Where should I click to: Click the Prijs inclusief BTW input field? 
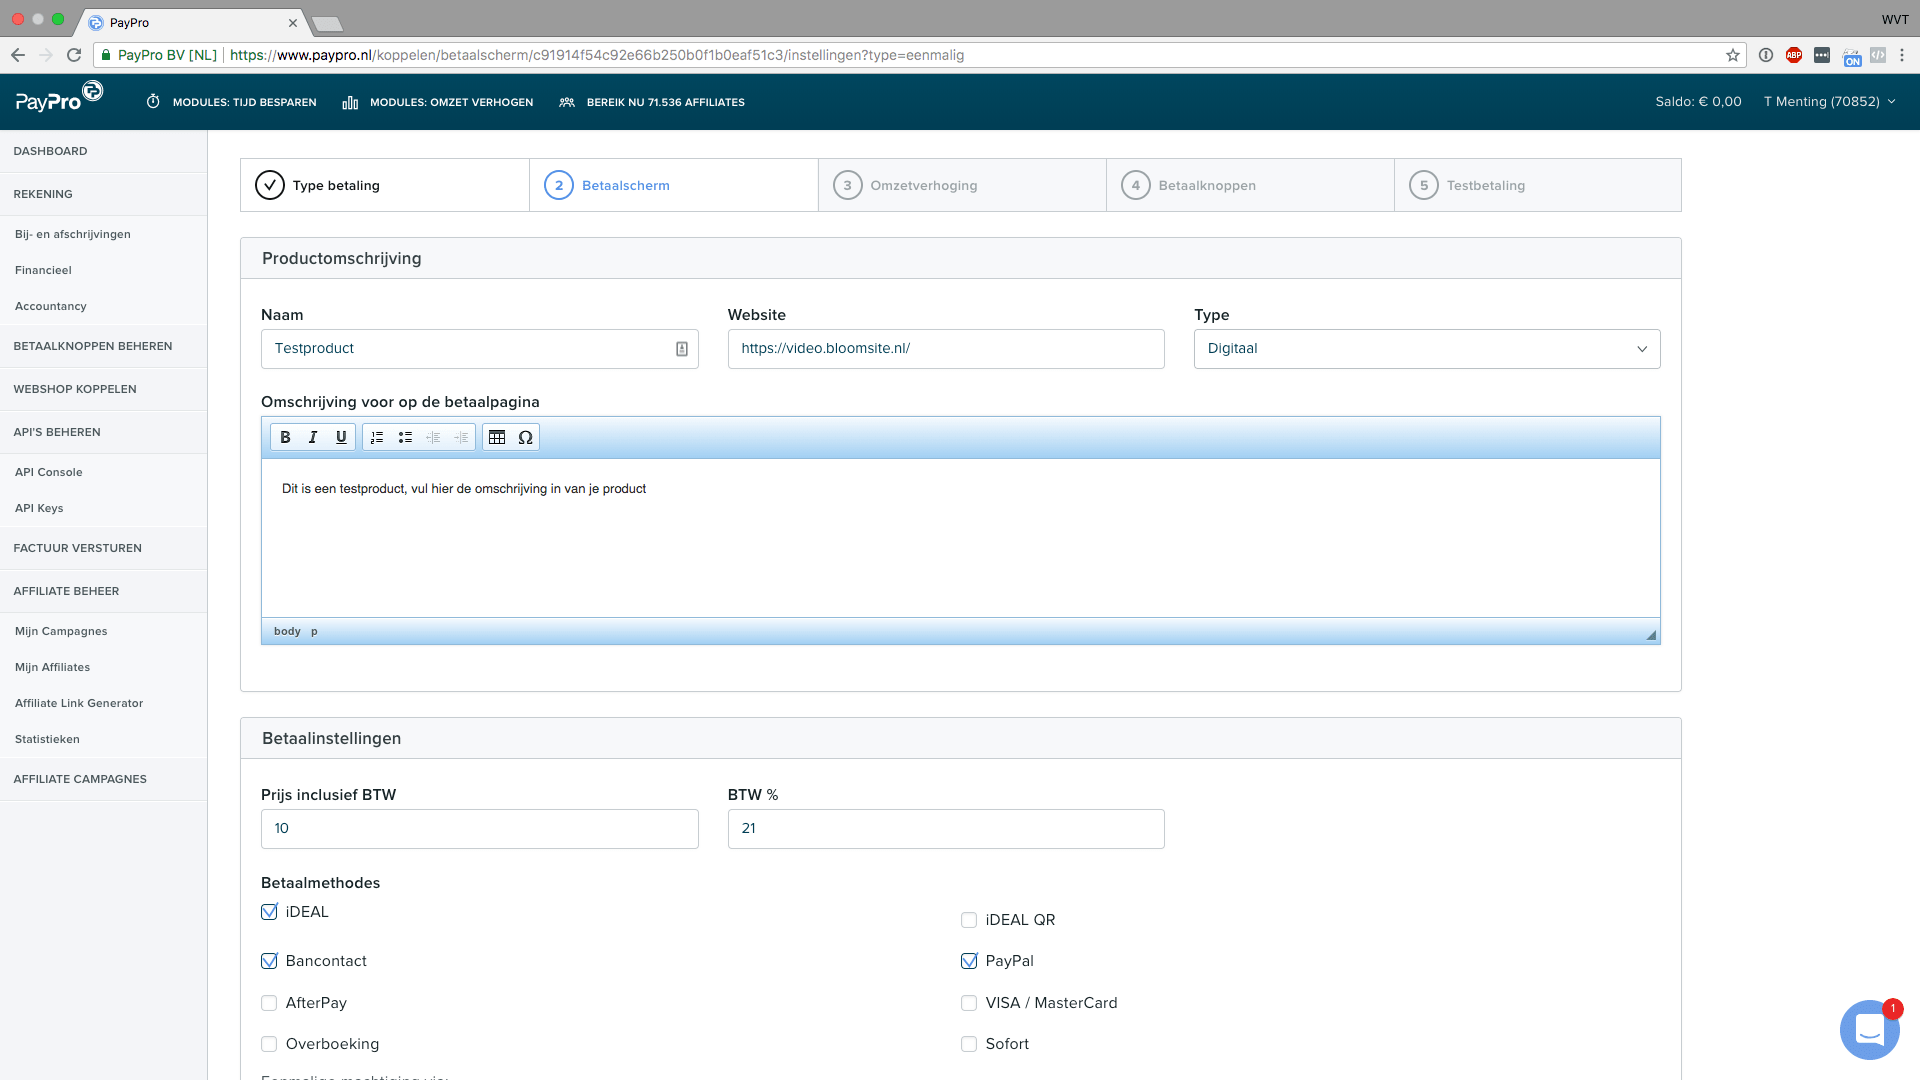(x=480, y=829)
